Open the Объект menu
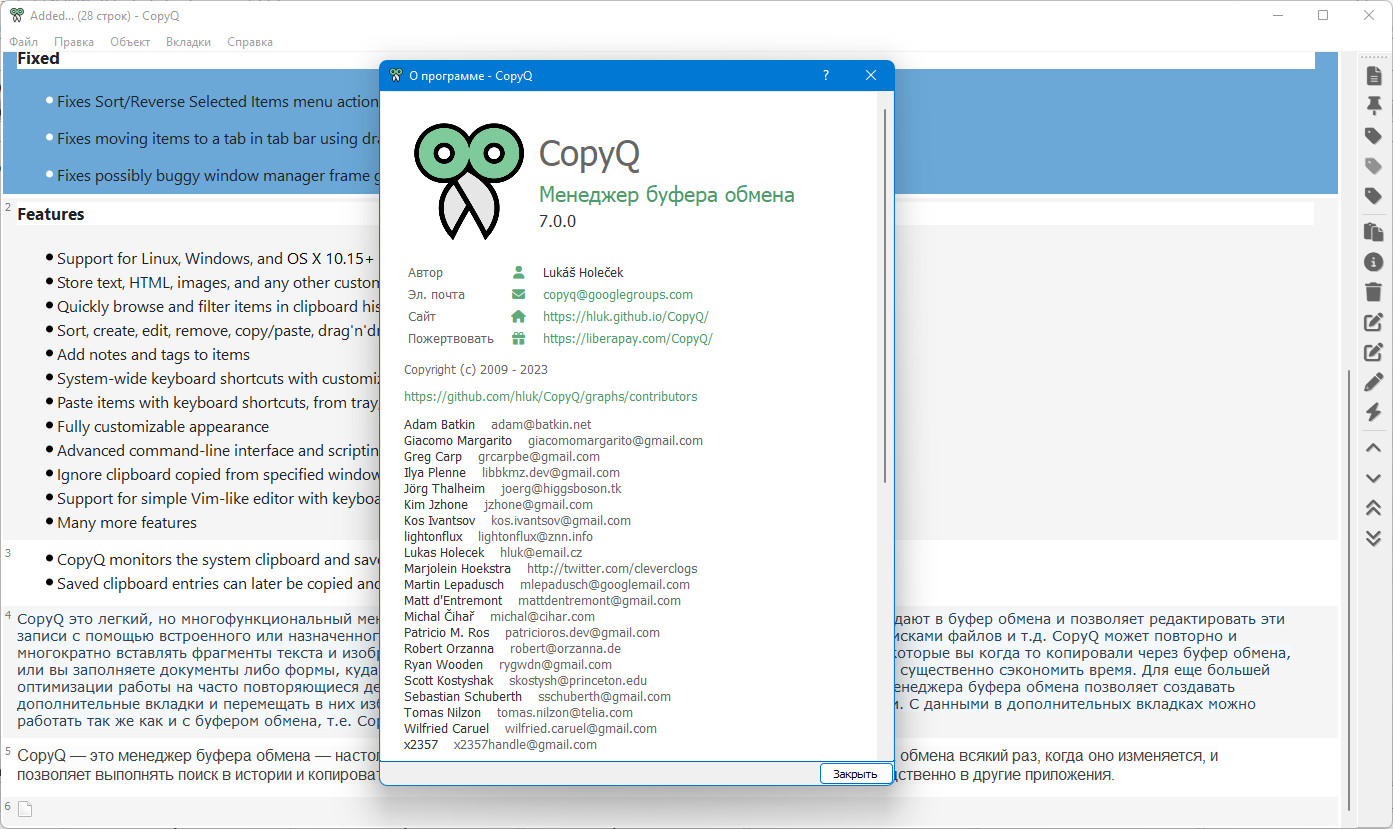This screenshot has height=829, width=1393. [x=130, y=42]
